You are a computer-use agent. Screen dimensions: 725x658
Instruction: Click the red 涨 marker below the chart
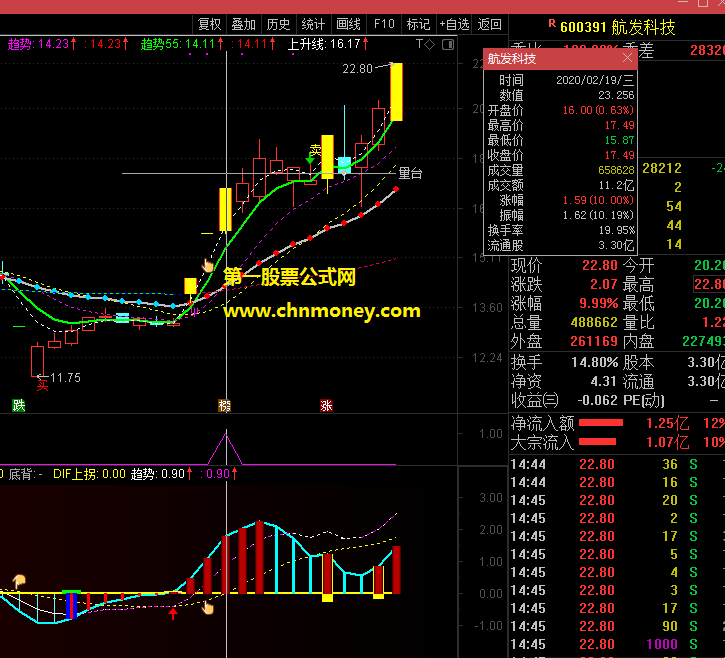click(x=326, y=406)
